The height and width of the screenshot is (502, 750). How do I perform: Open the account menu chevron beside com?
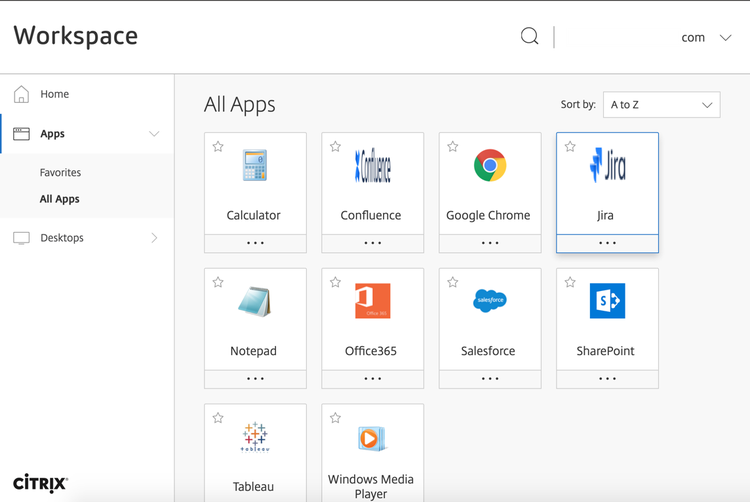point(726,37)
